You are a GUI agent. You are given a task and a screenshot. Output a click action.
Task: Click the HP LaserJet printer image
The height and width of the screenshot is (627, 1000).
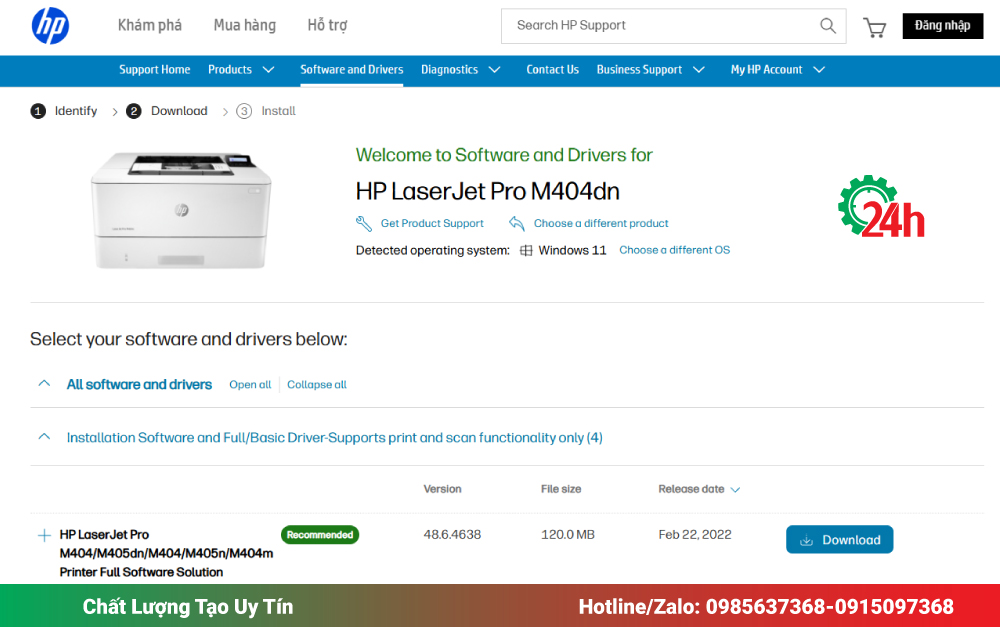181,210
